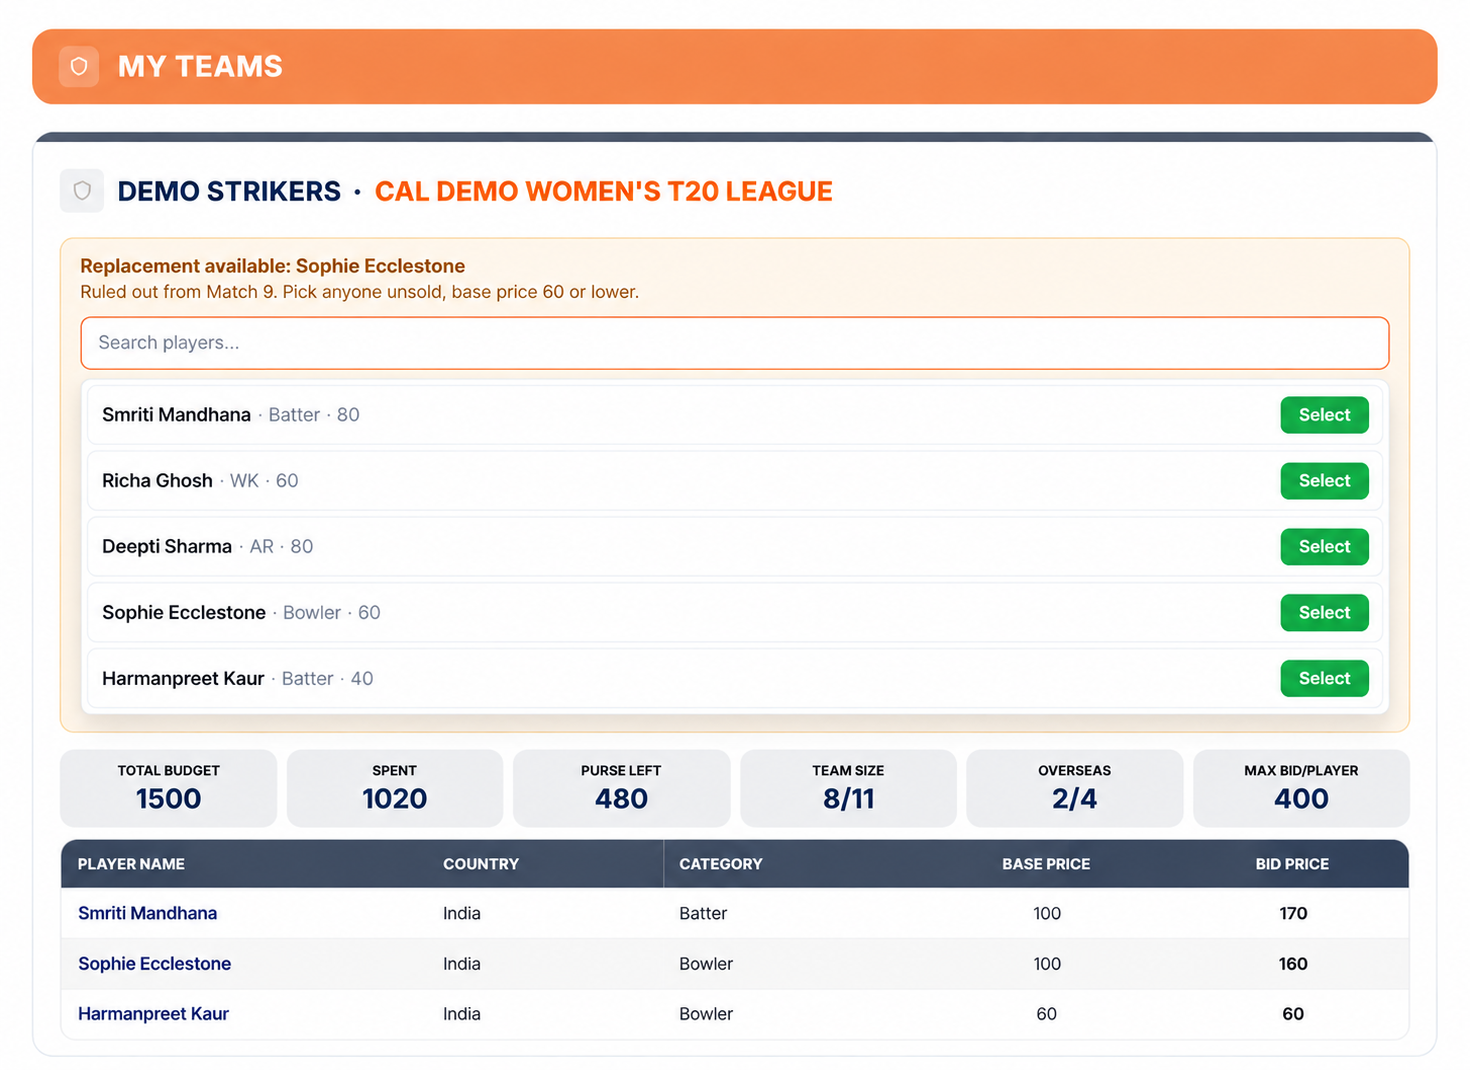Click the MY TEAMS header title
This screenshot has width=1470, height=1070.
click(x=200, y=66)
